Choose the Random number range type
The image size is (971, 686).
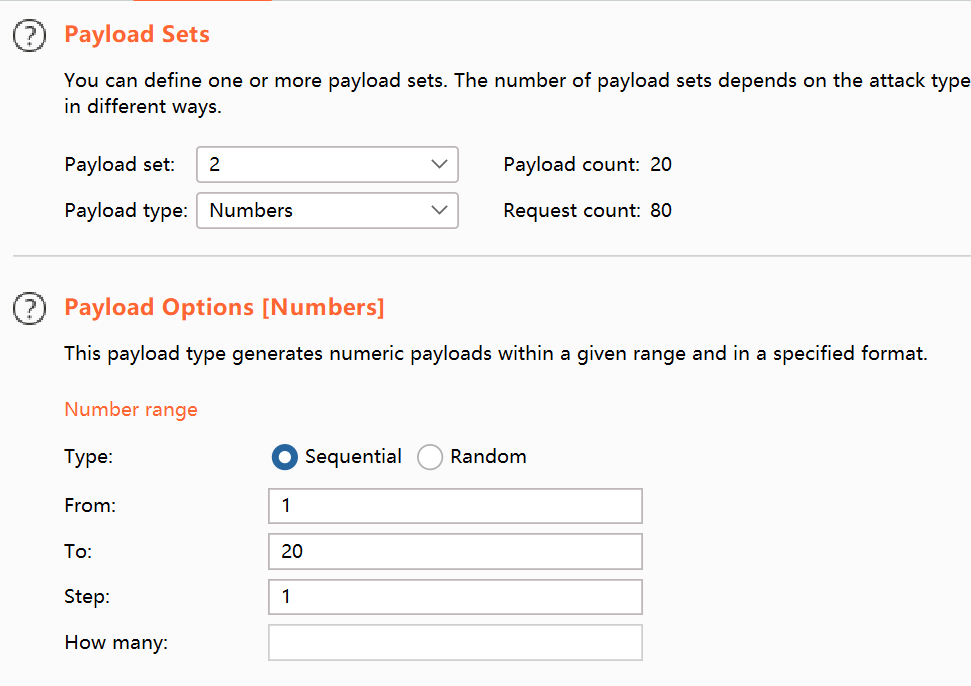pos(430,457)
